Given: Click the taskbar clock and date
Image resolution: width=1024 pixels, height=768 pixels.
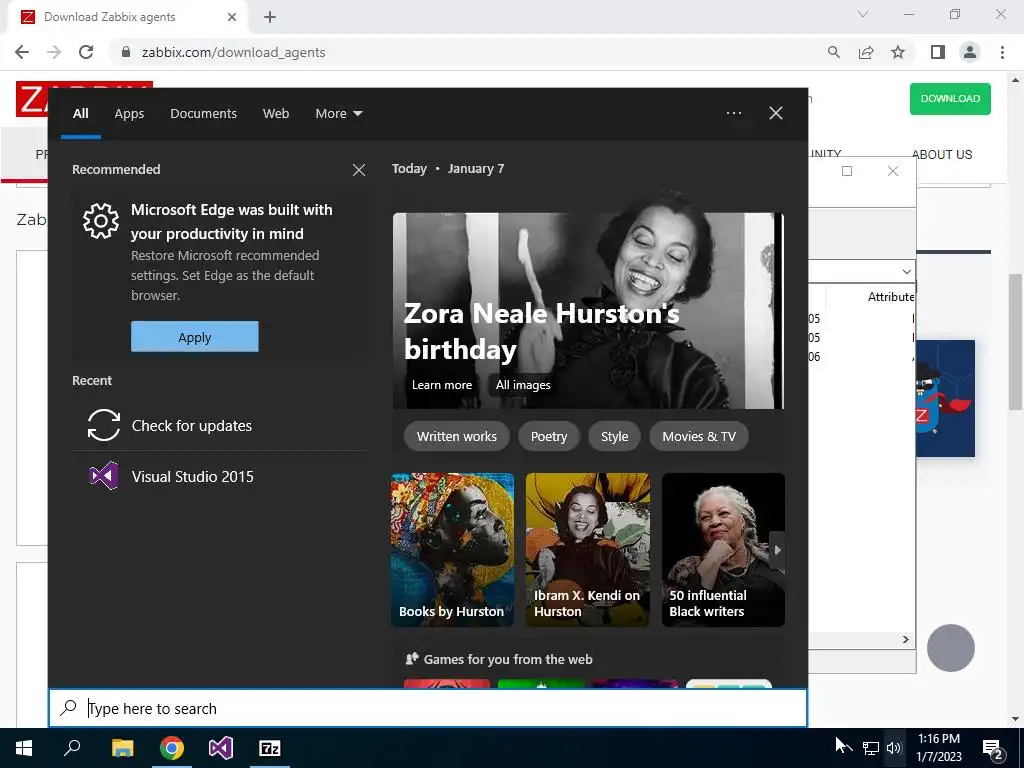Looking at the screenshot, I should tap(938, 748).
